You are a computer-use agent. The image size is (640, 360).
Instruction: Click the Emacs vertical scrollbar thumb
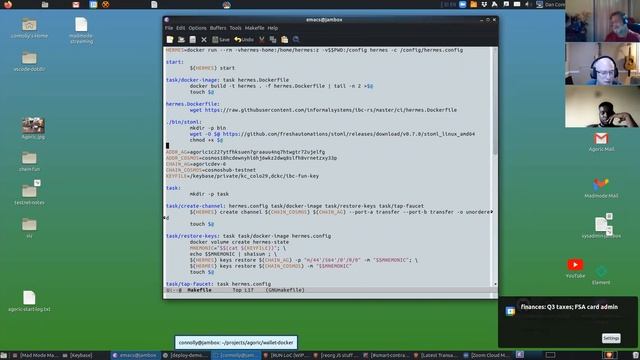[x=495, y=102]
